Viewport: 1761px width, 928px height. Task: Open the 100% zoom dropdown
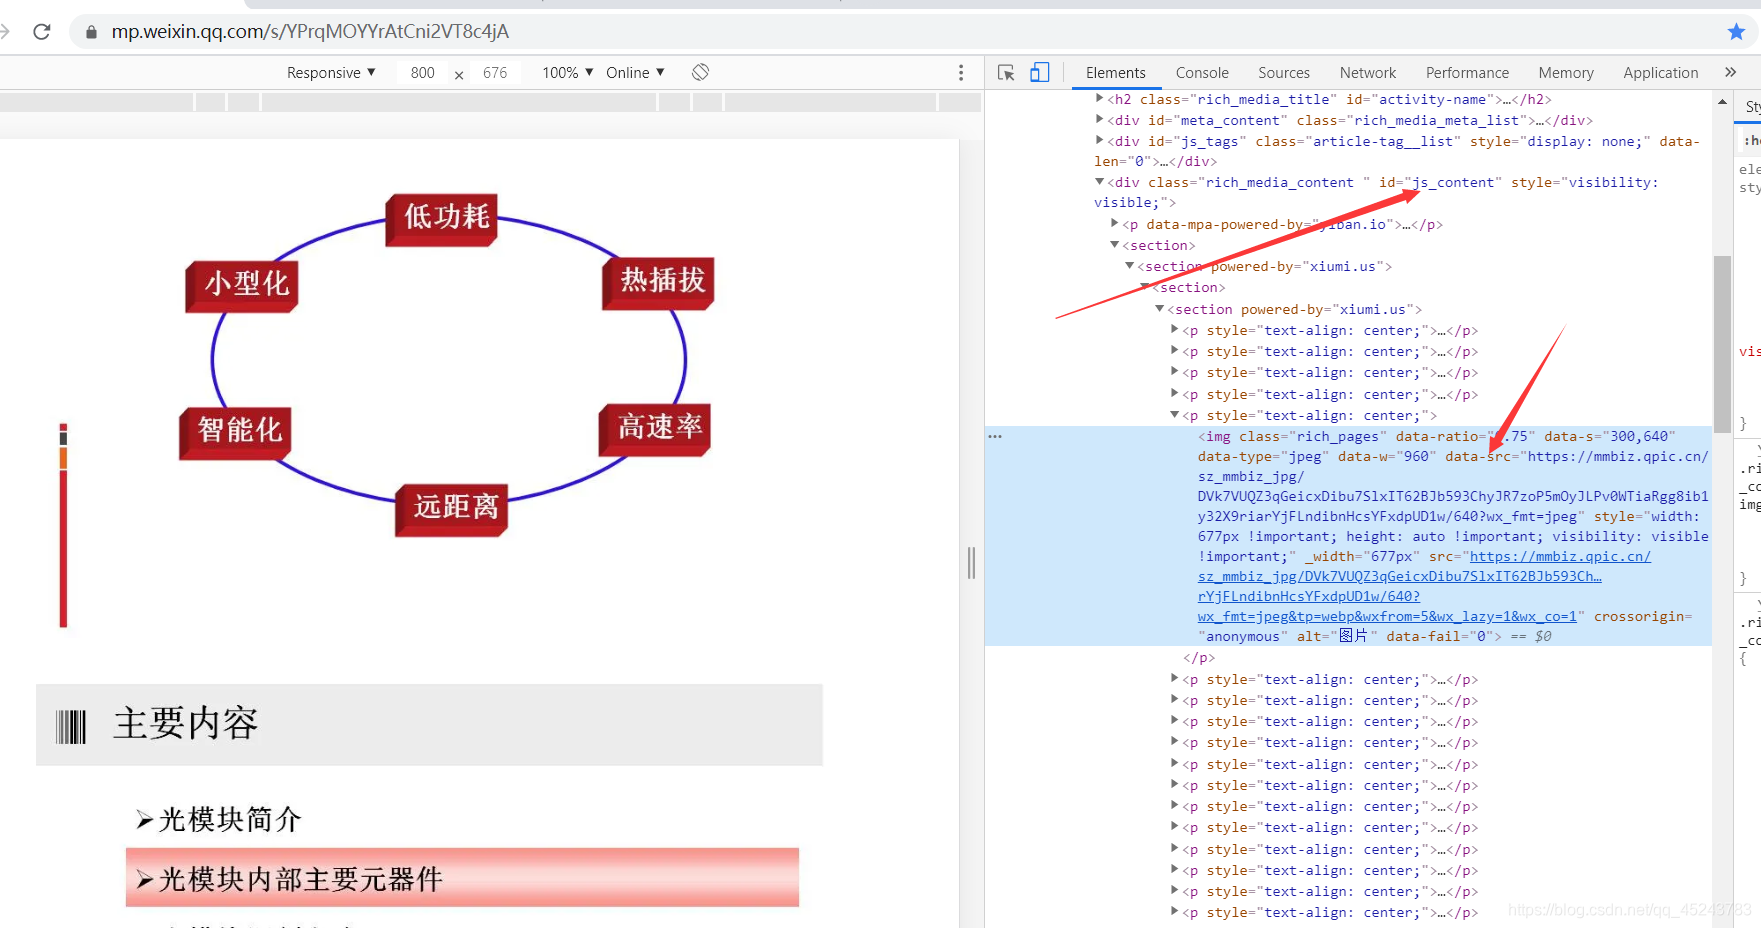pyautogui.click(x=568, y=72)
